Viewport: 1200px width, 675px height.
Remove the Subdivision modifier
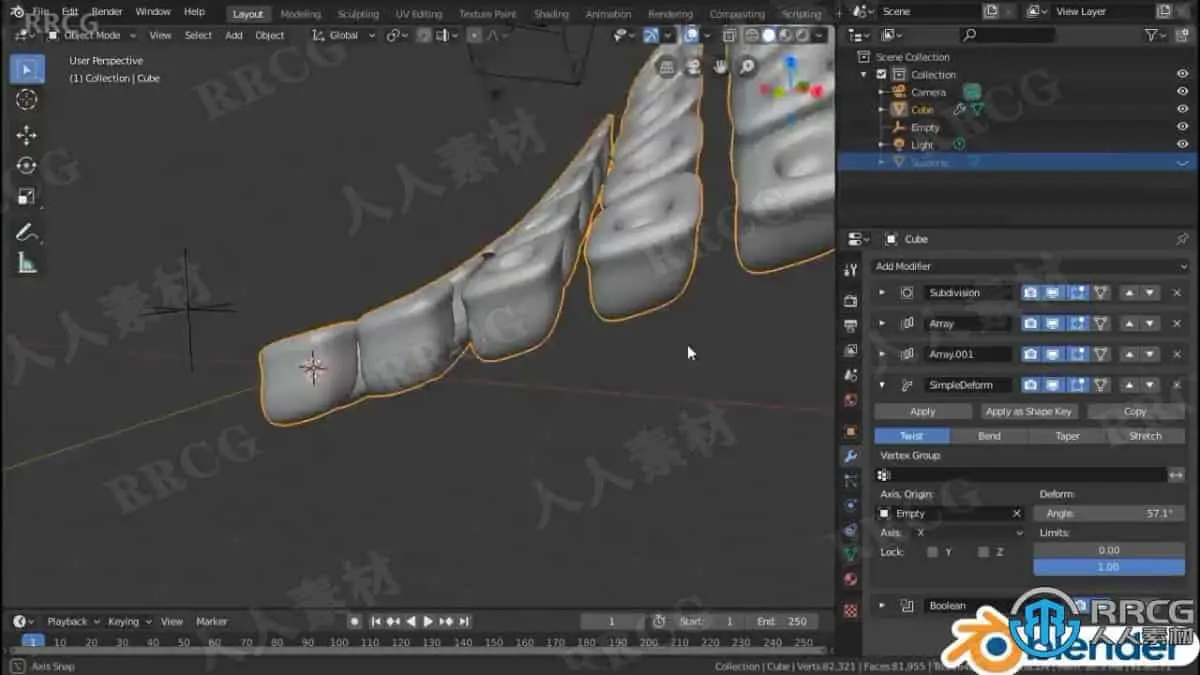click(x=1176, y=293)
